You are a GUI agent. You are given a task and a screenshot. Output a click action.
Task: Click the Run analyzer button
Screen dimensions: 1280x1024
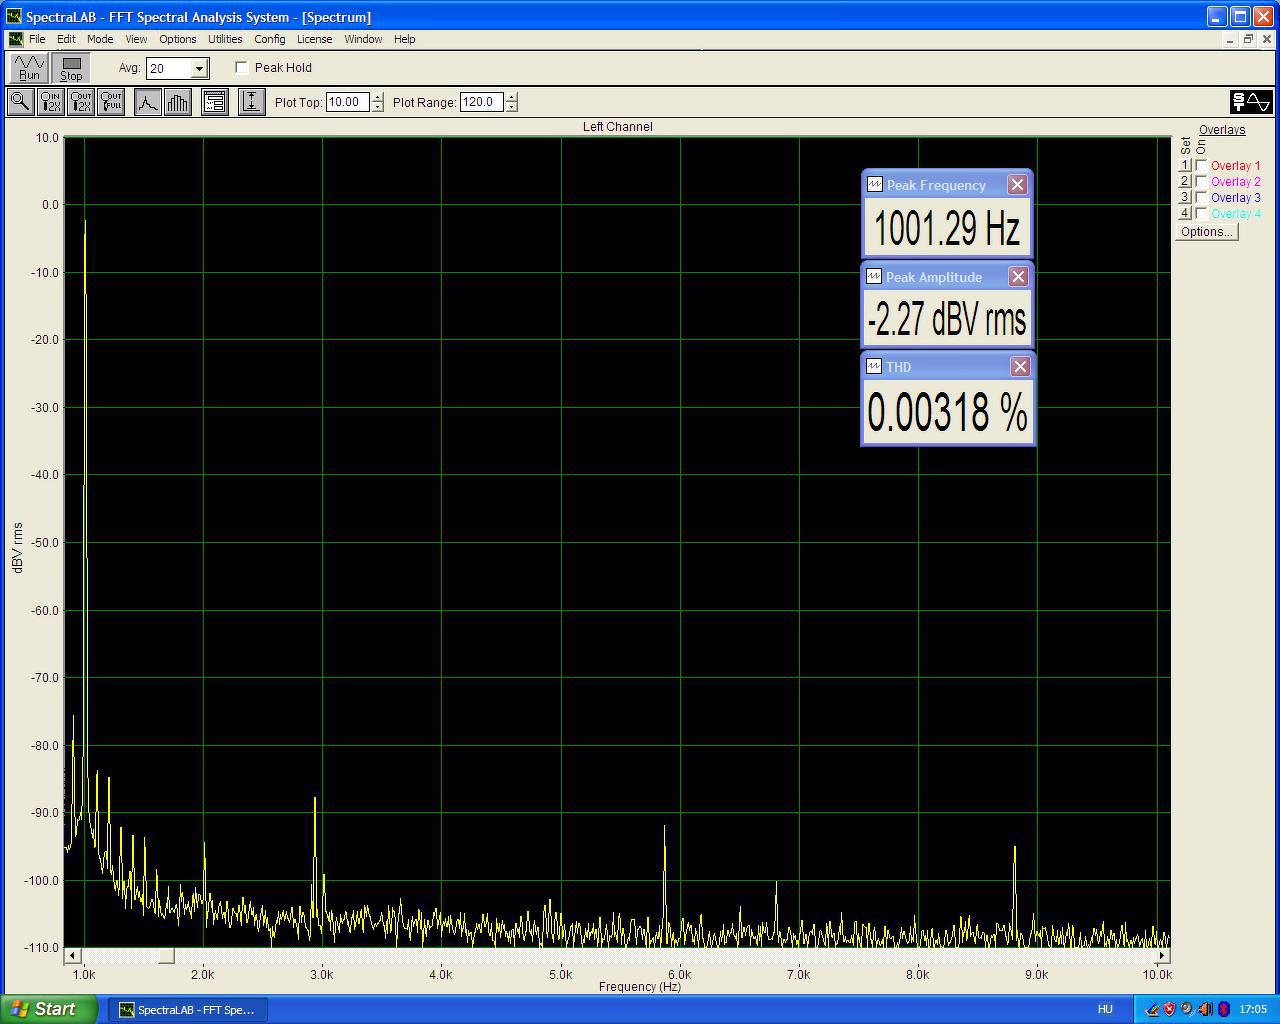coord(29,68)
